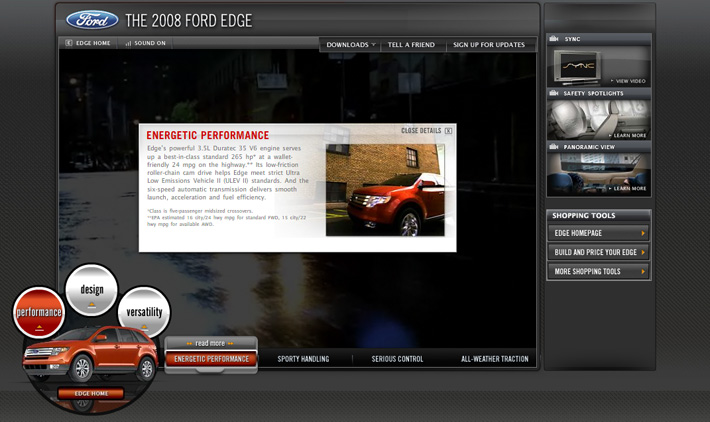Image resolution: width=710 pixels, height=422 pixels.
Task: Click View Video under Sync
Action: [x=628, y=81]
